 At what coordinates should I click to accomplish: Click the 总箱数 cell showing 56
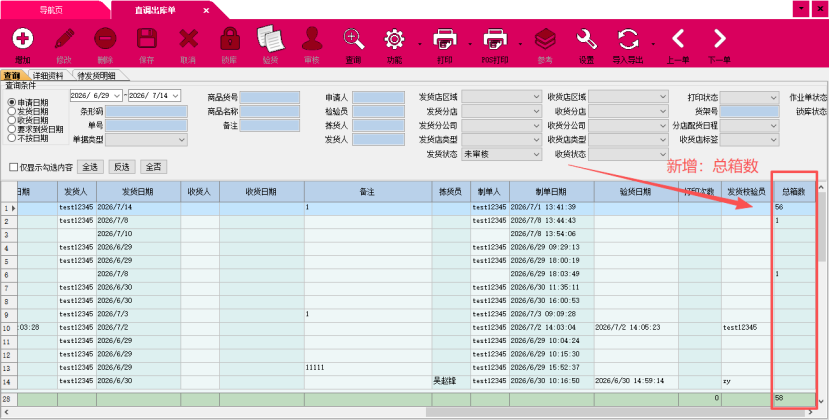click(794, 207)
